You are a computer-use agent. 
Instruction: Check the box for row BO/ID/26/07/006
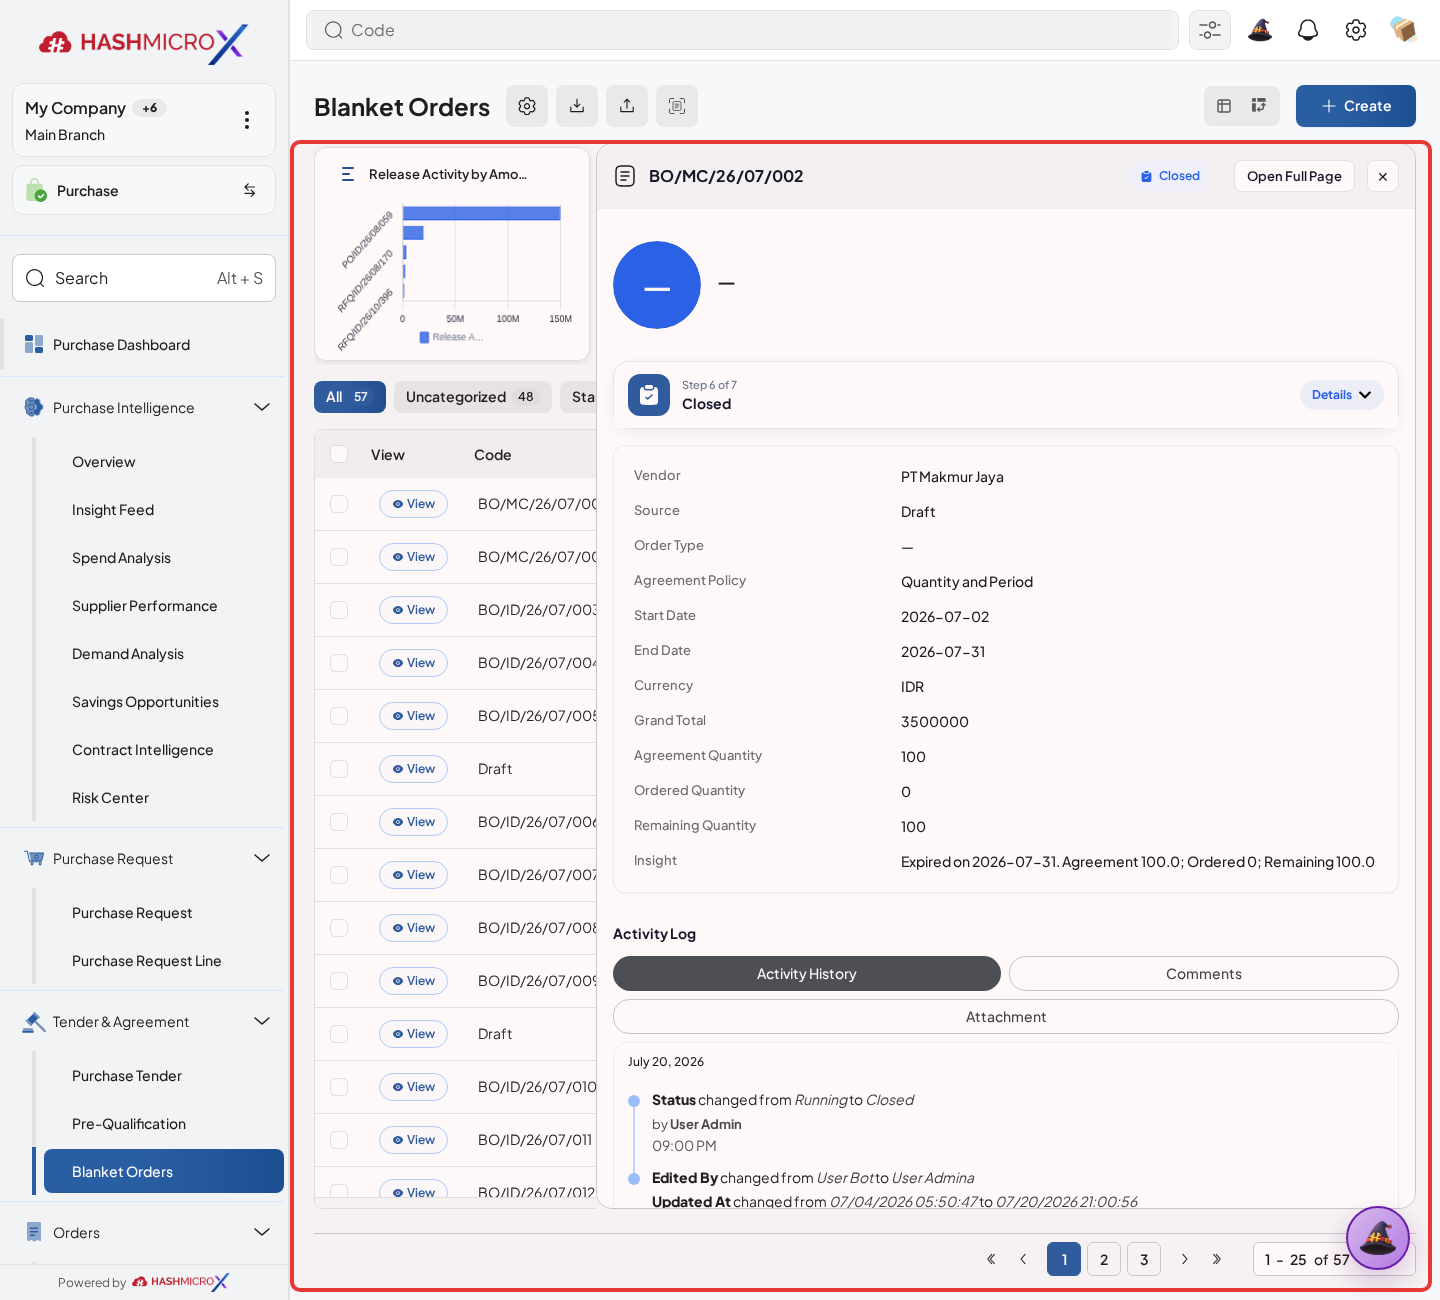tap(339, 822)
